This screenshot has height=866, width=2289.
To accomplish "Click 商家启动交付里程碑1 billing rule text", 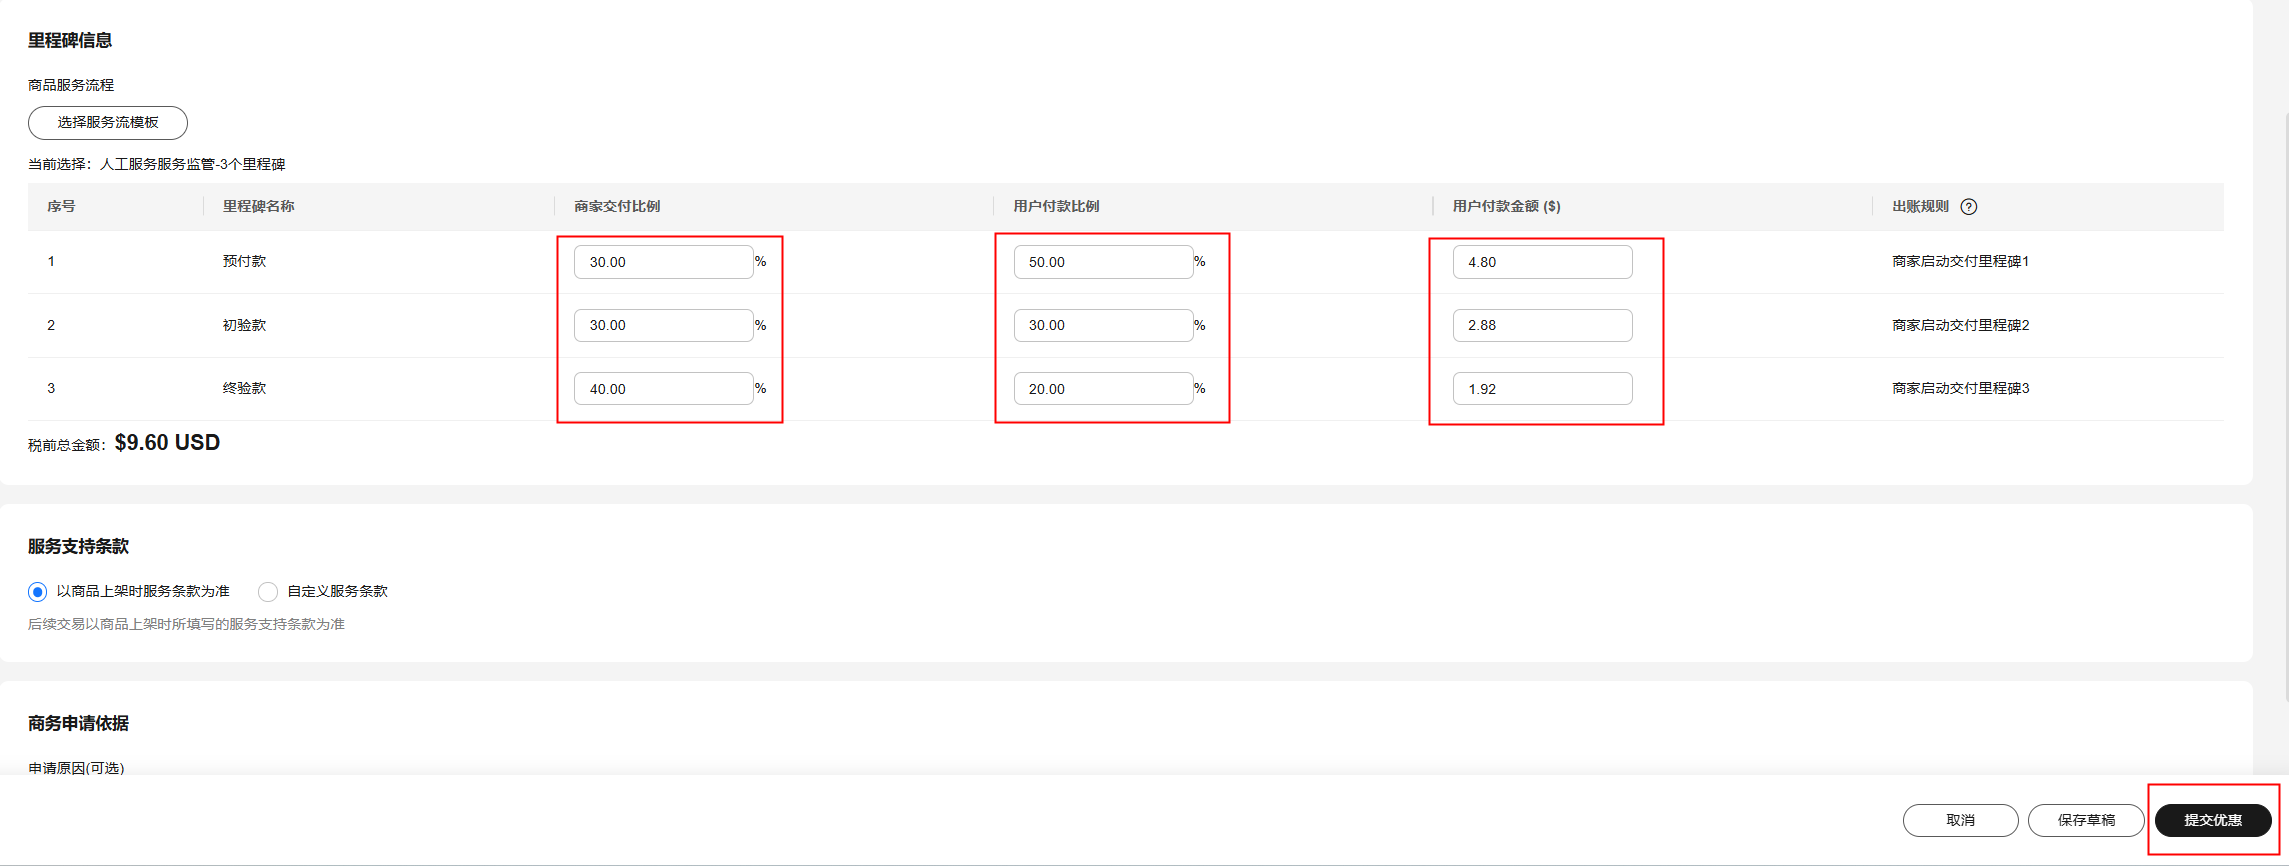I will point(1960,262).
